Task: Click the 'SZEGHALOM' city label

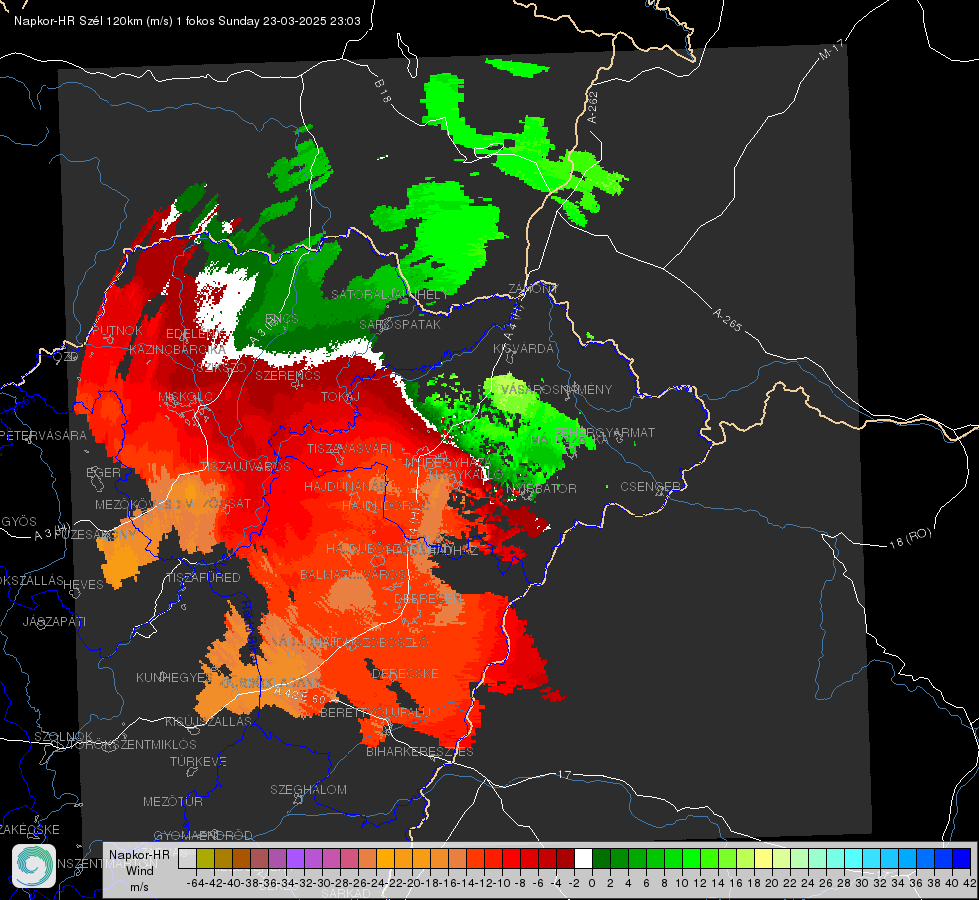Action: click(x=308, y=789)
